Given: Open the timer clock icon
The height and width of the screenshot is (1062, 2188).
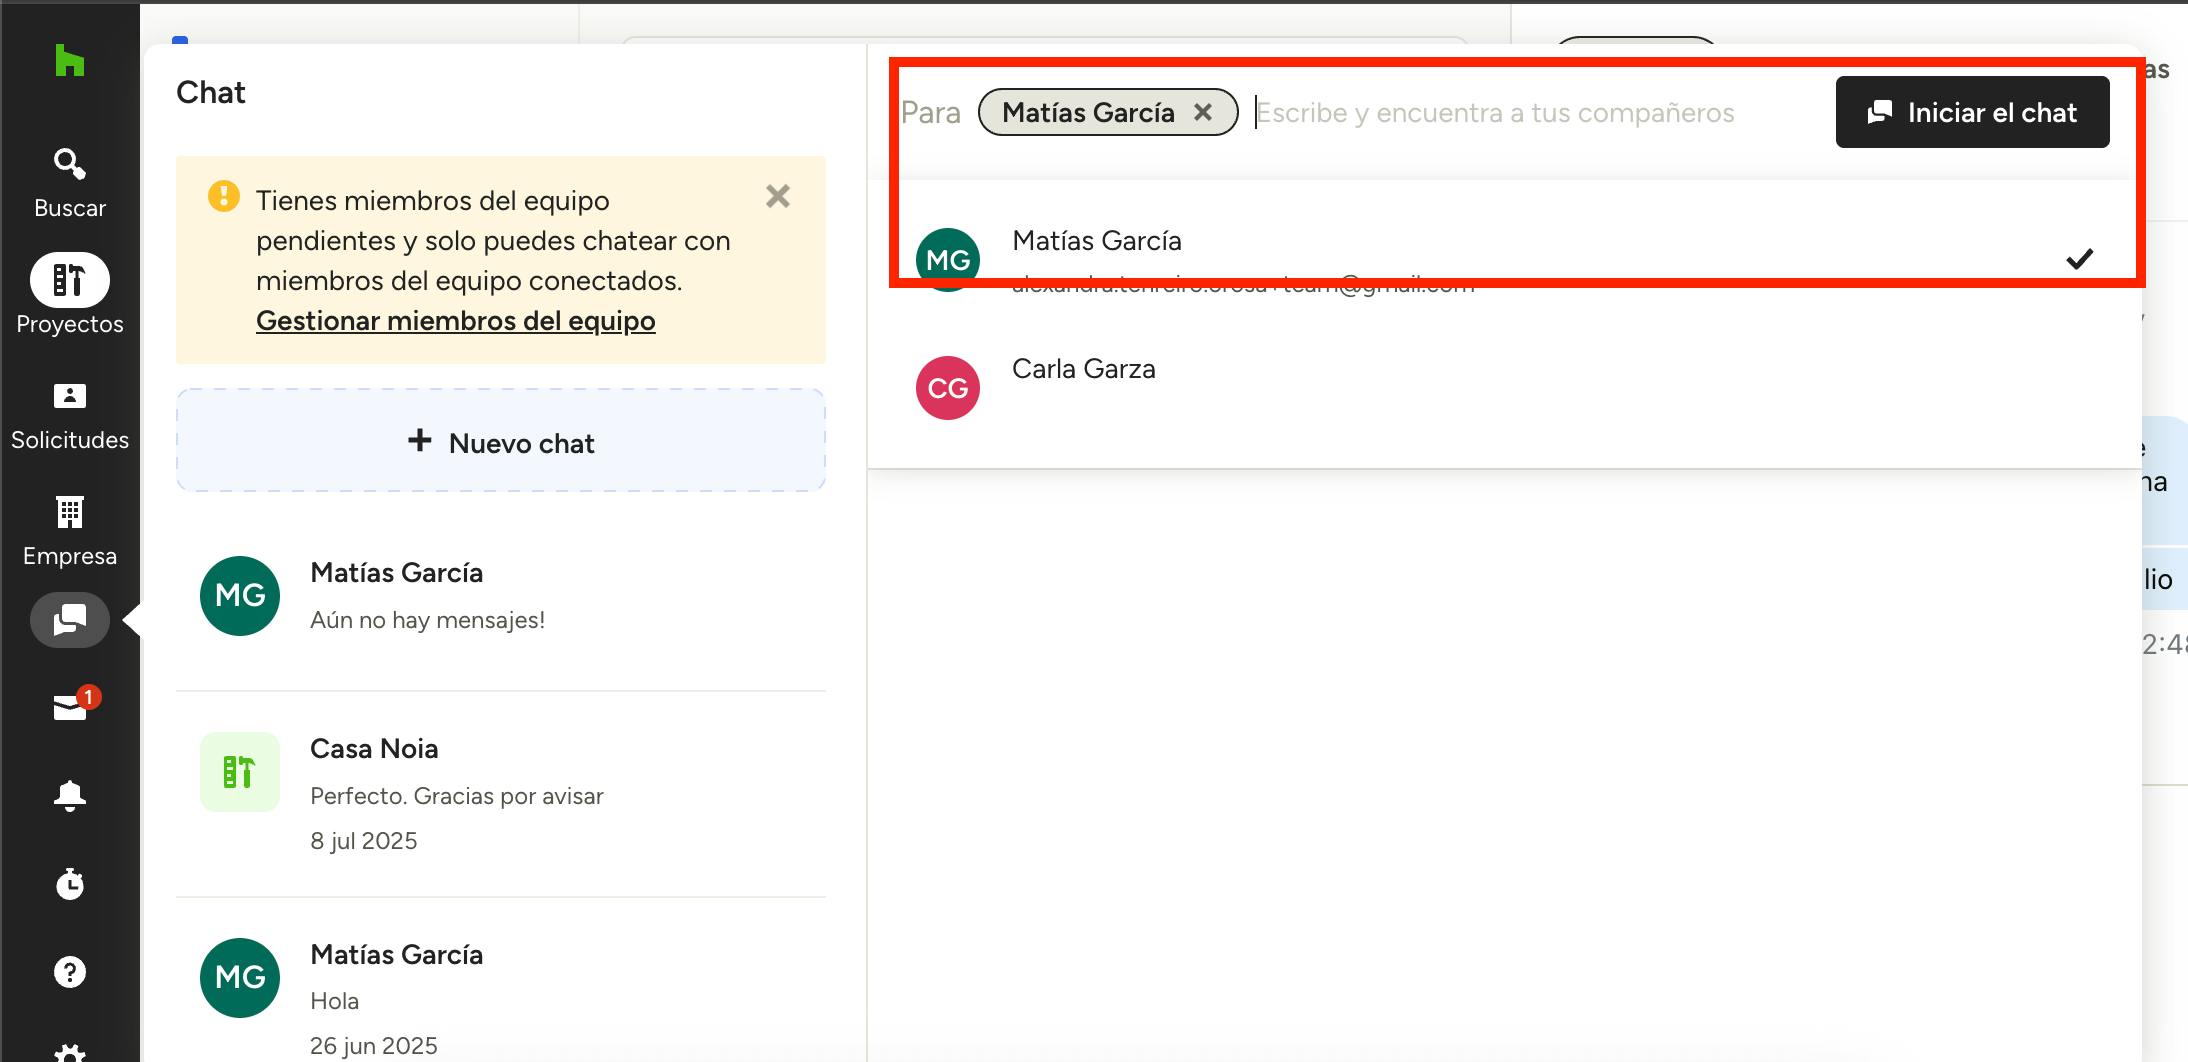Looking at the screenshot, I should pos(70,884).
